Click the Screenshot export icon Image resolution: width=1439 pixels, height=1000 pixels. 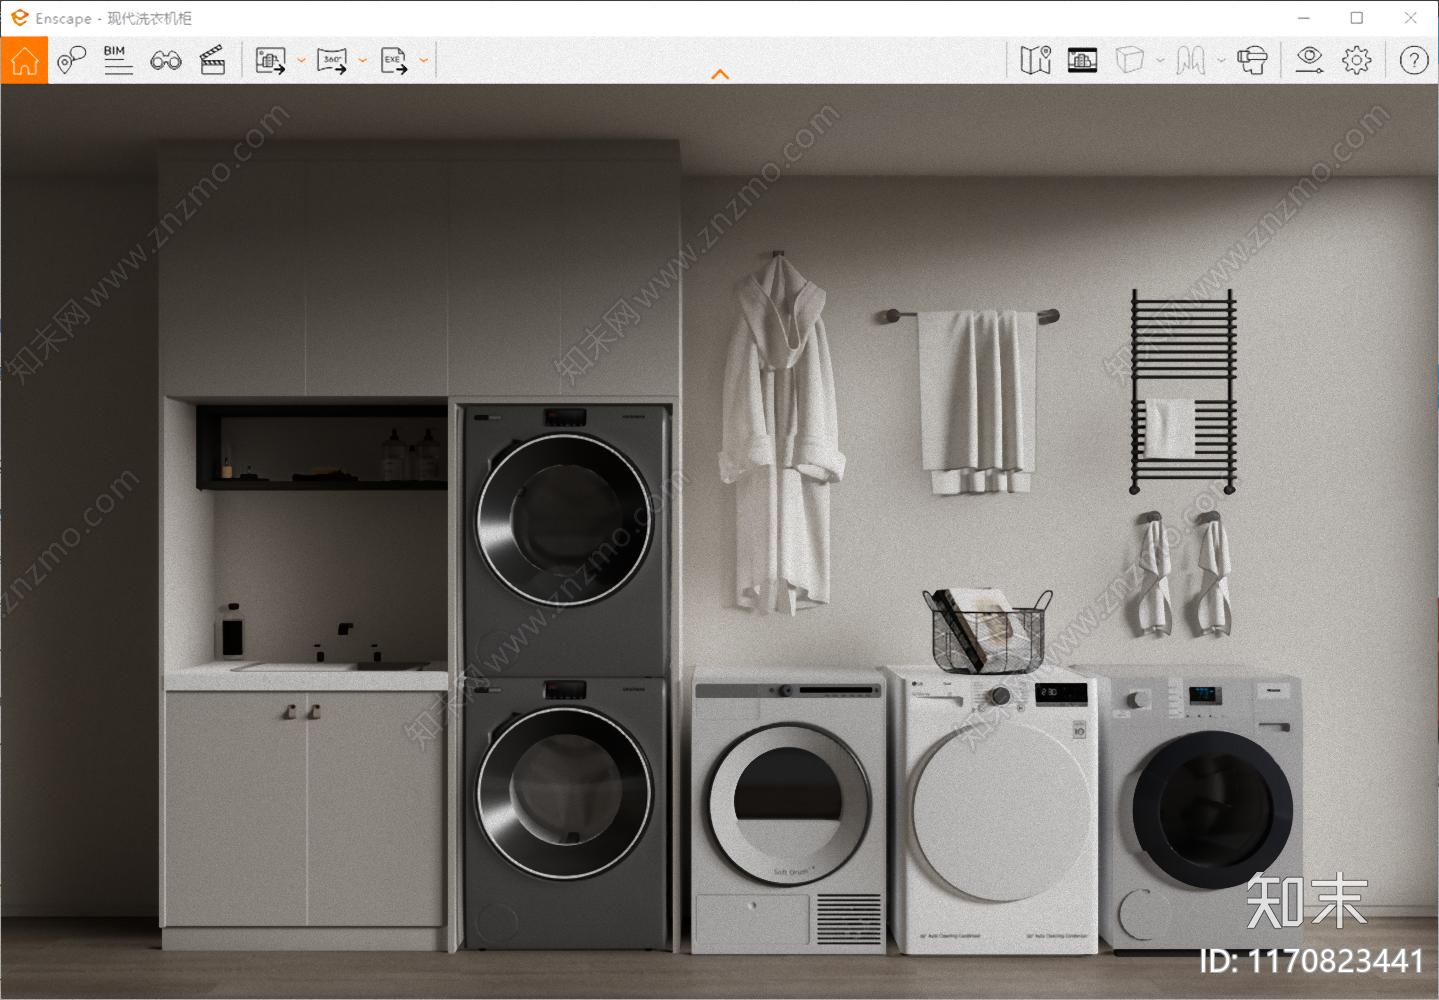(x=270, y=60)
